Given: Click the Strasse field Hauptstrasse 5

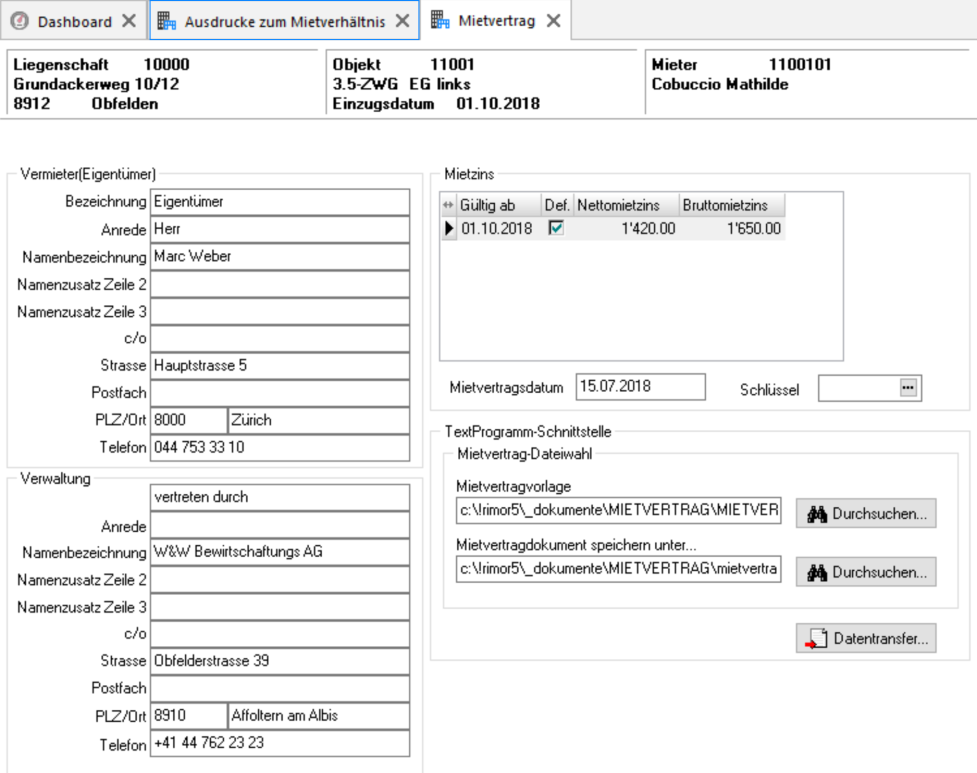Looking at the screenshot, I should tap(280, 366).
